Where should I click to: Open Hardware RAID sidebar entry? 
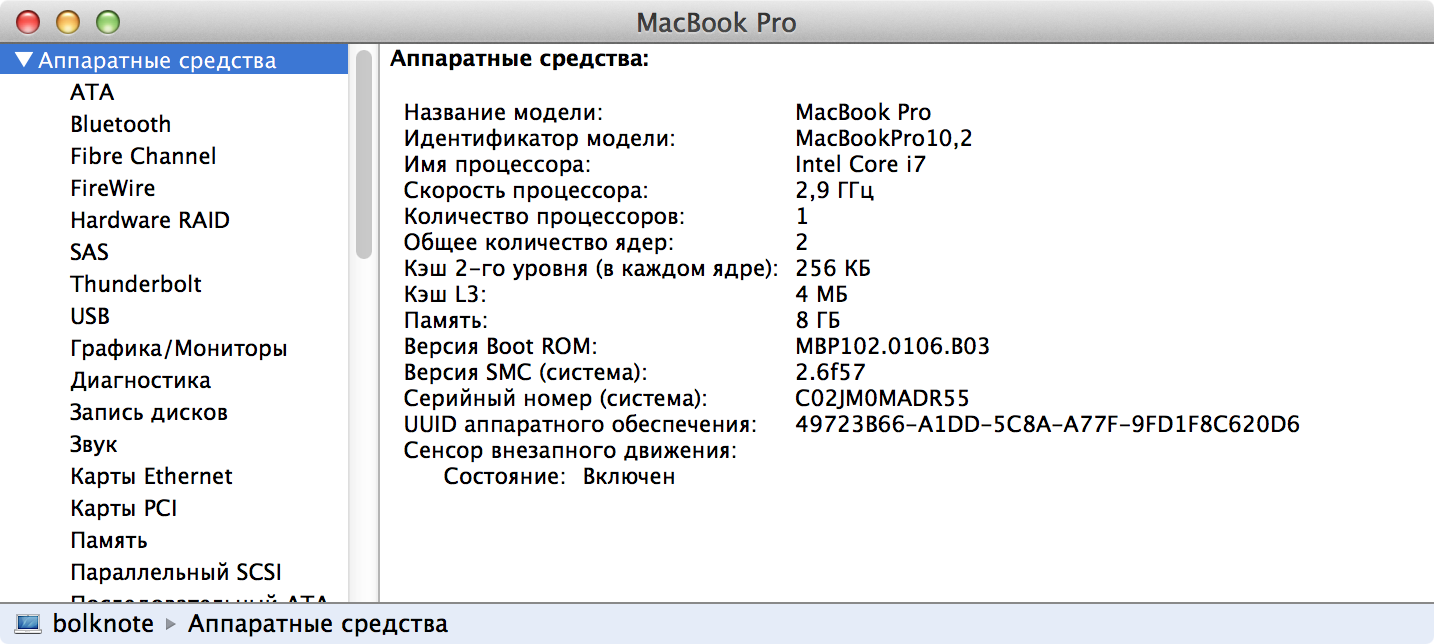click(150, 220)
